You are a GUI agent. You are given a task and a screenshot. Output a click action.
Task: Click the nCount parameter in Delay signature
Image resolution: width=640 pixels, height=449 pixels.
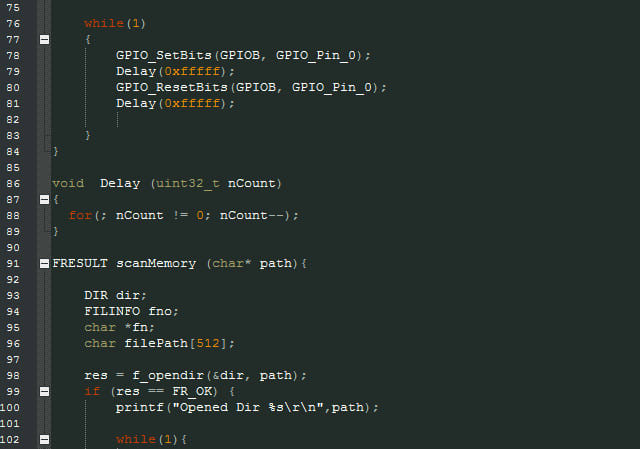coord(252,184)
